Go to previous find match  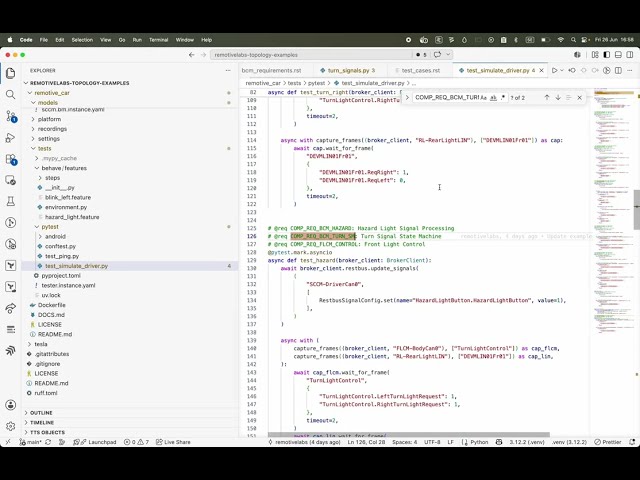547,98
